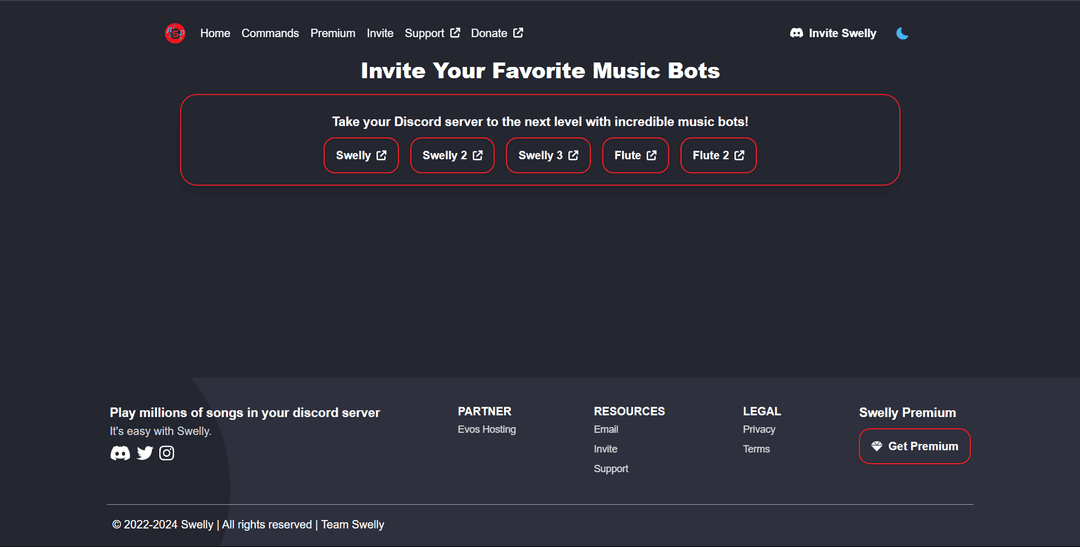Viewport: 1080px width, 547px height.
Task: Open the Evos Hosting partner link
Action: [487, 429]
